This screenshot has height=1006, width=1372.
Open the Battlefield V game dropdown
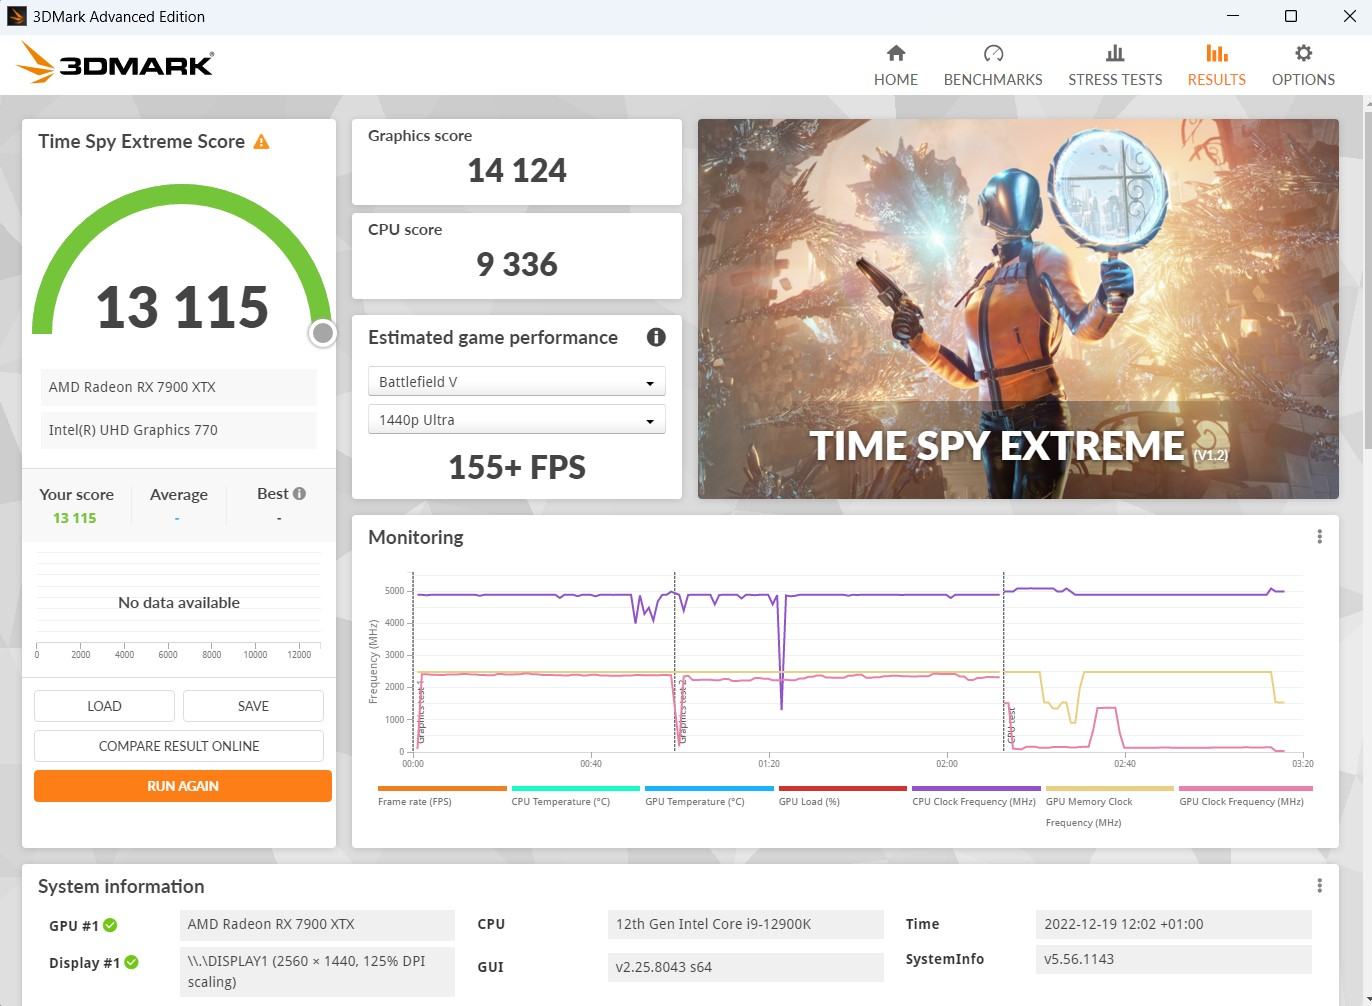coord(516,382)
